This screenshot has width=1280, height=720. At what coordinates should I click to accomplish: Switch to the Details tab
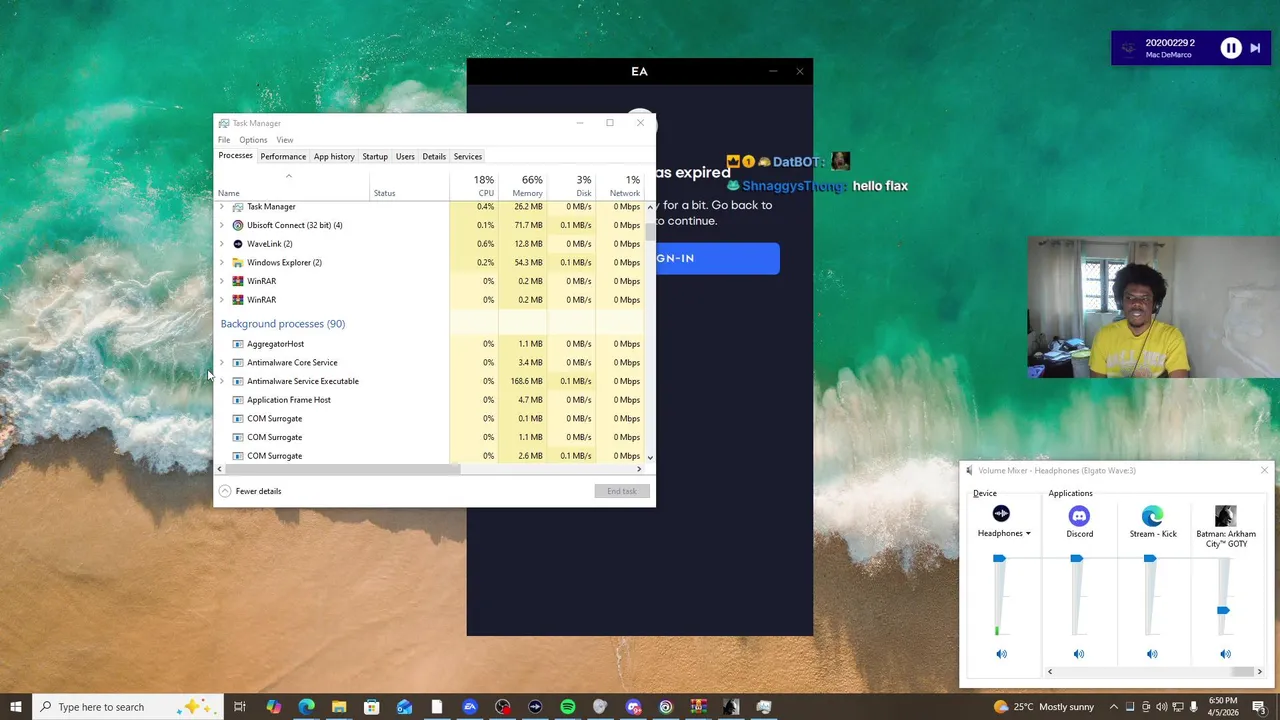[x=434, y=156]
